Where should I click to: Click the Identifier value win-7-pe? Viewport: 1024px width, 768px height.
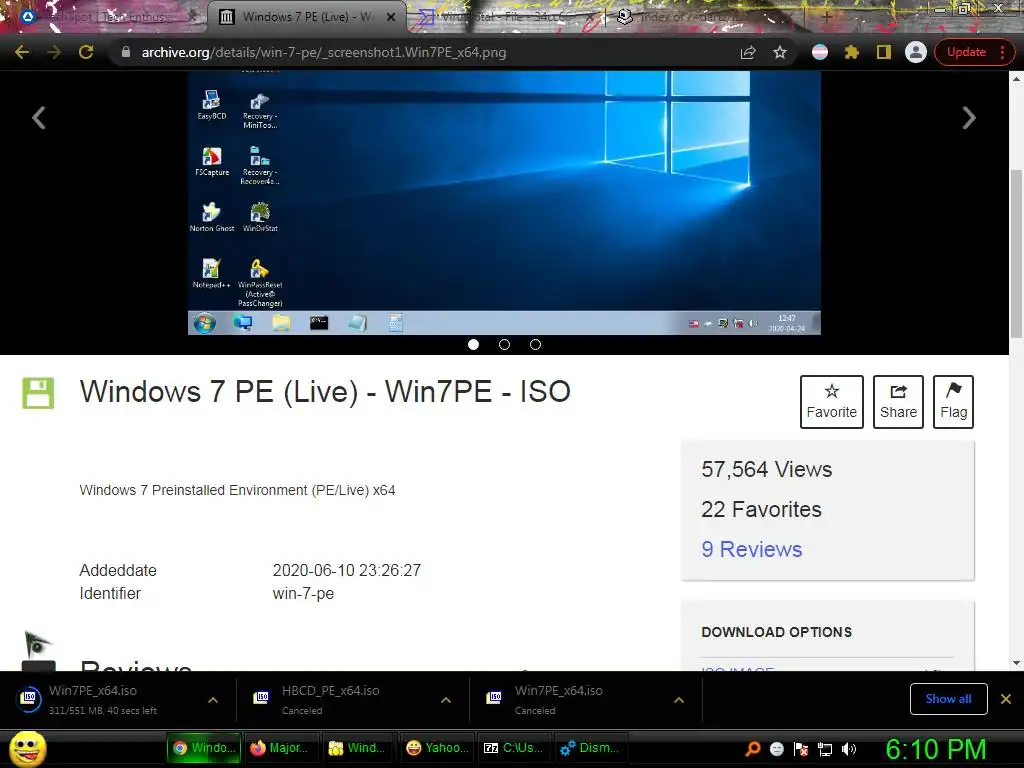click(x=303, y=594)
